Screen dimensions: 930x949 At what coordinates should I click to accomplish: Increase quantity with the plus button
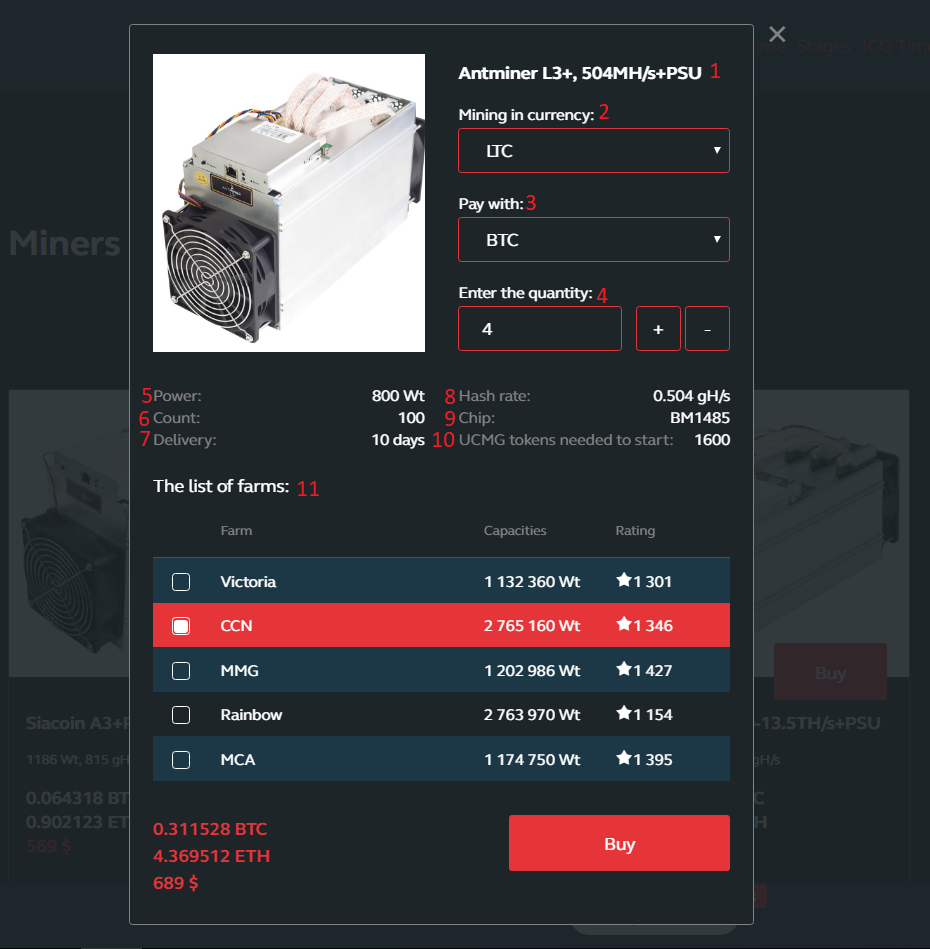(658, 329)
